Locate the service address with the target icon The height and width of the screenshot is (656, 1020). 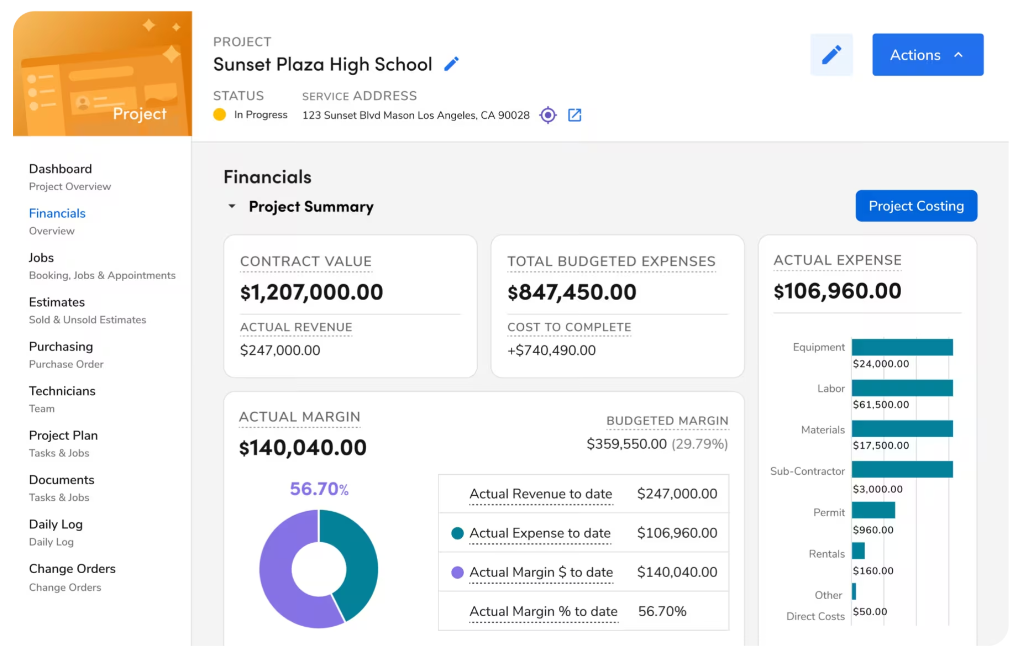[548, 115]
